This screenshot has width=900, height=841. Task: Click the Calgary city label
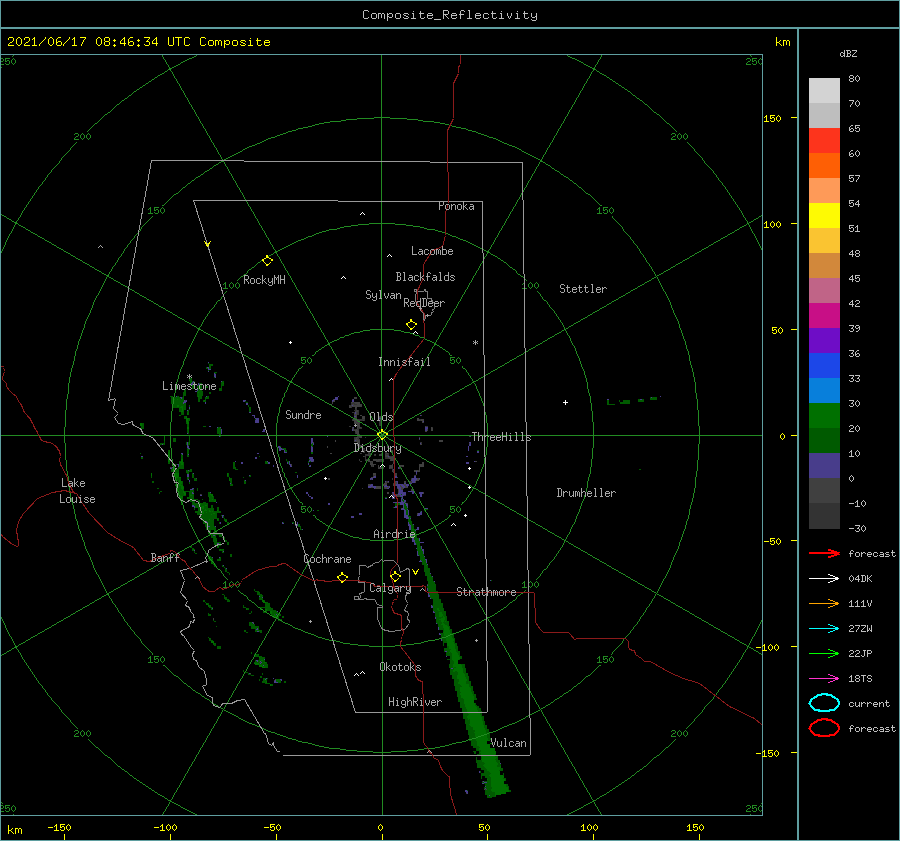click(390, 588)
